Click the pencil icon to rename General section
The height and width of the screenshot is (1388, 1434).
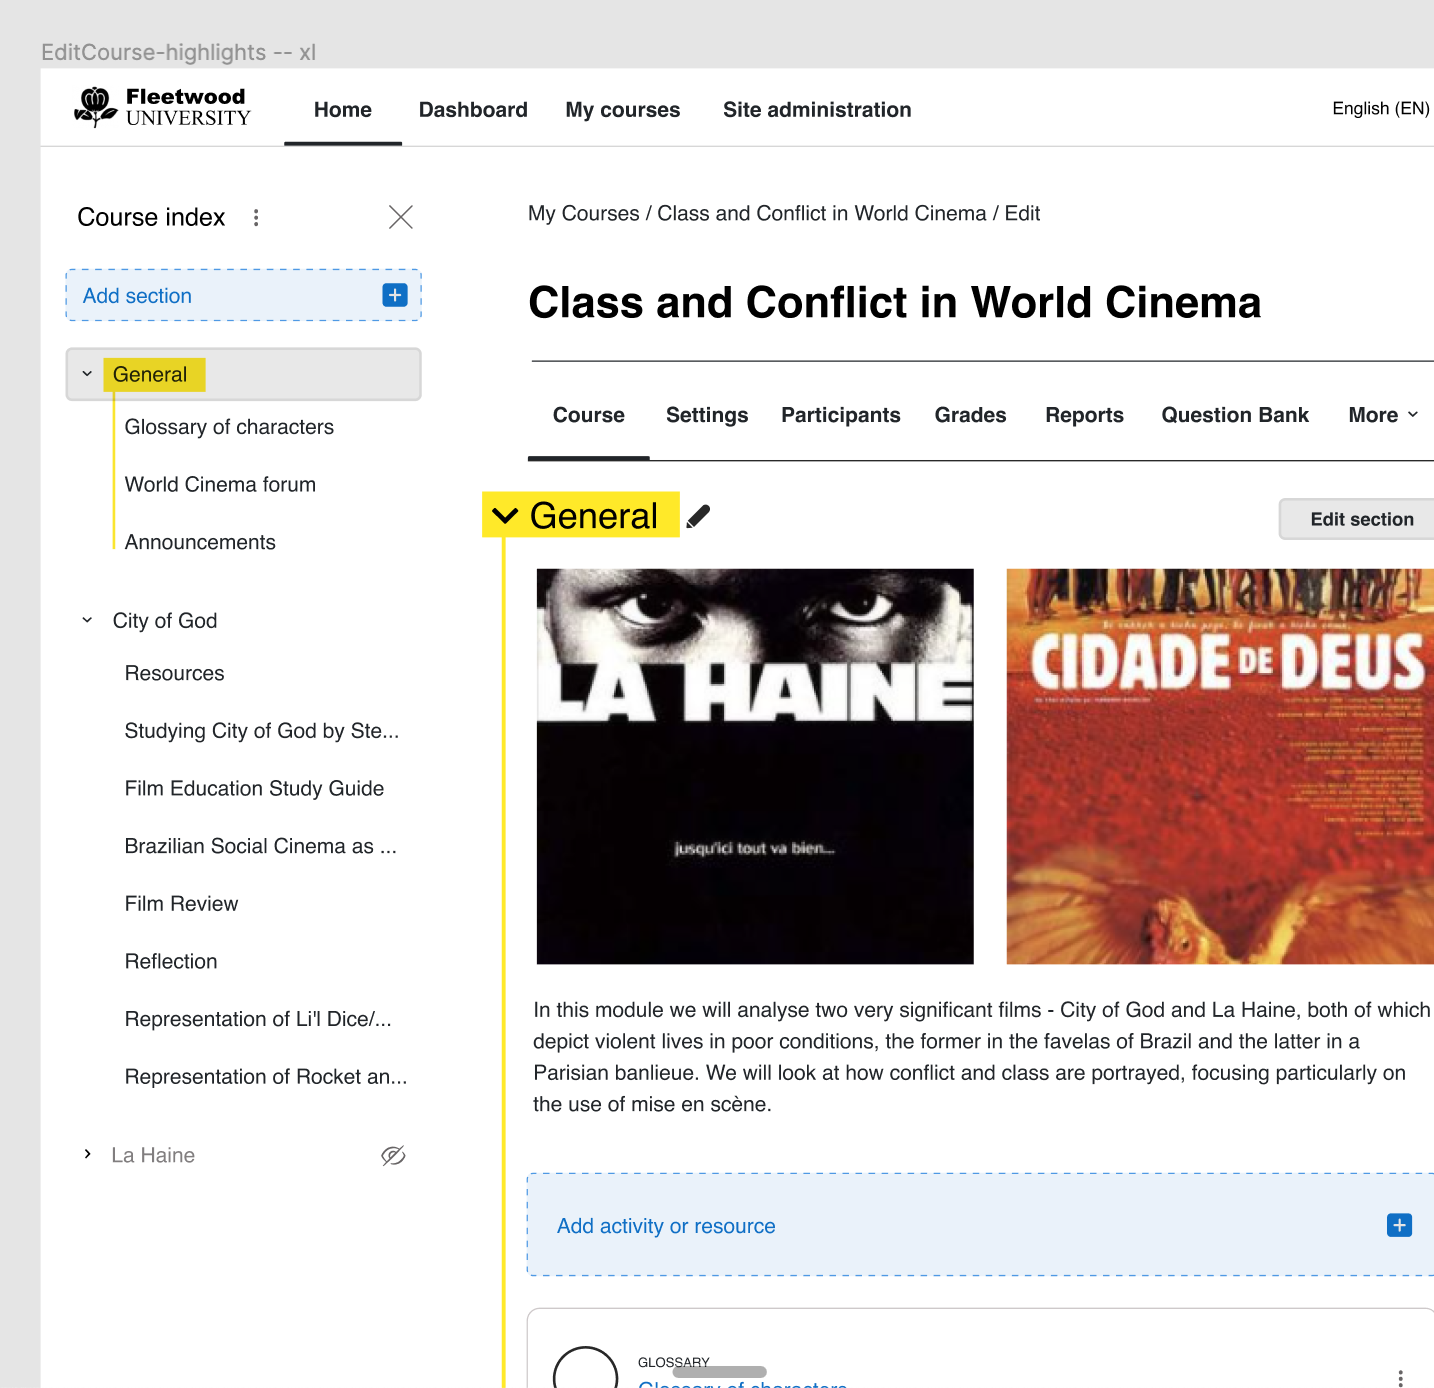(x=698, y=516)
